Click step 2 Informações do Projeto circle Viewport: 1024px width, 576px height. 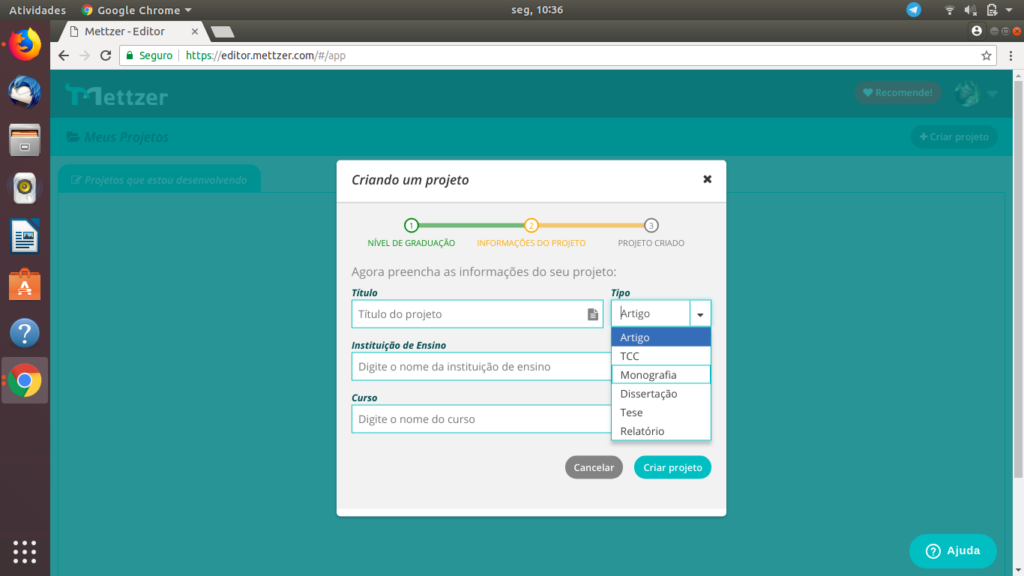[x=531, y=225]
